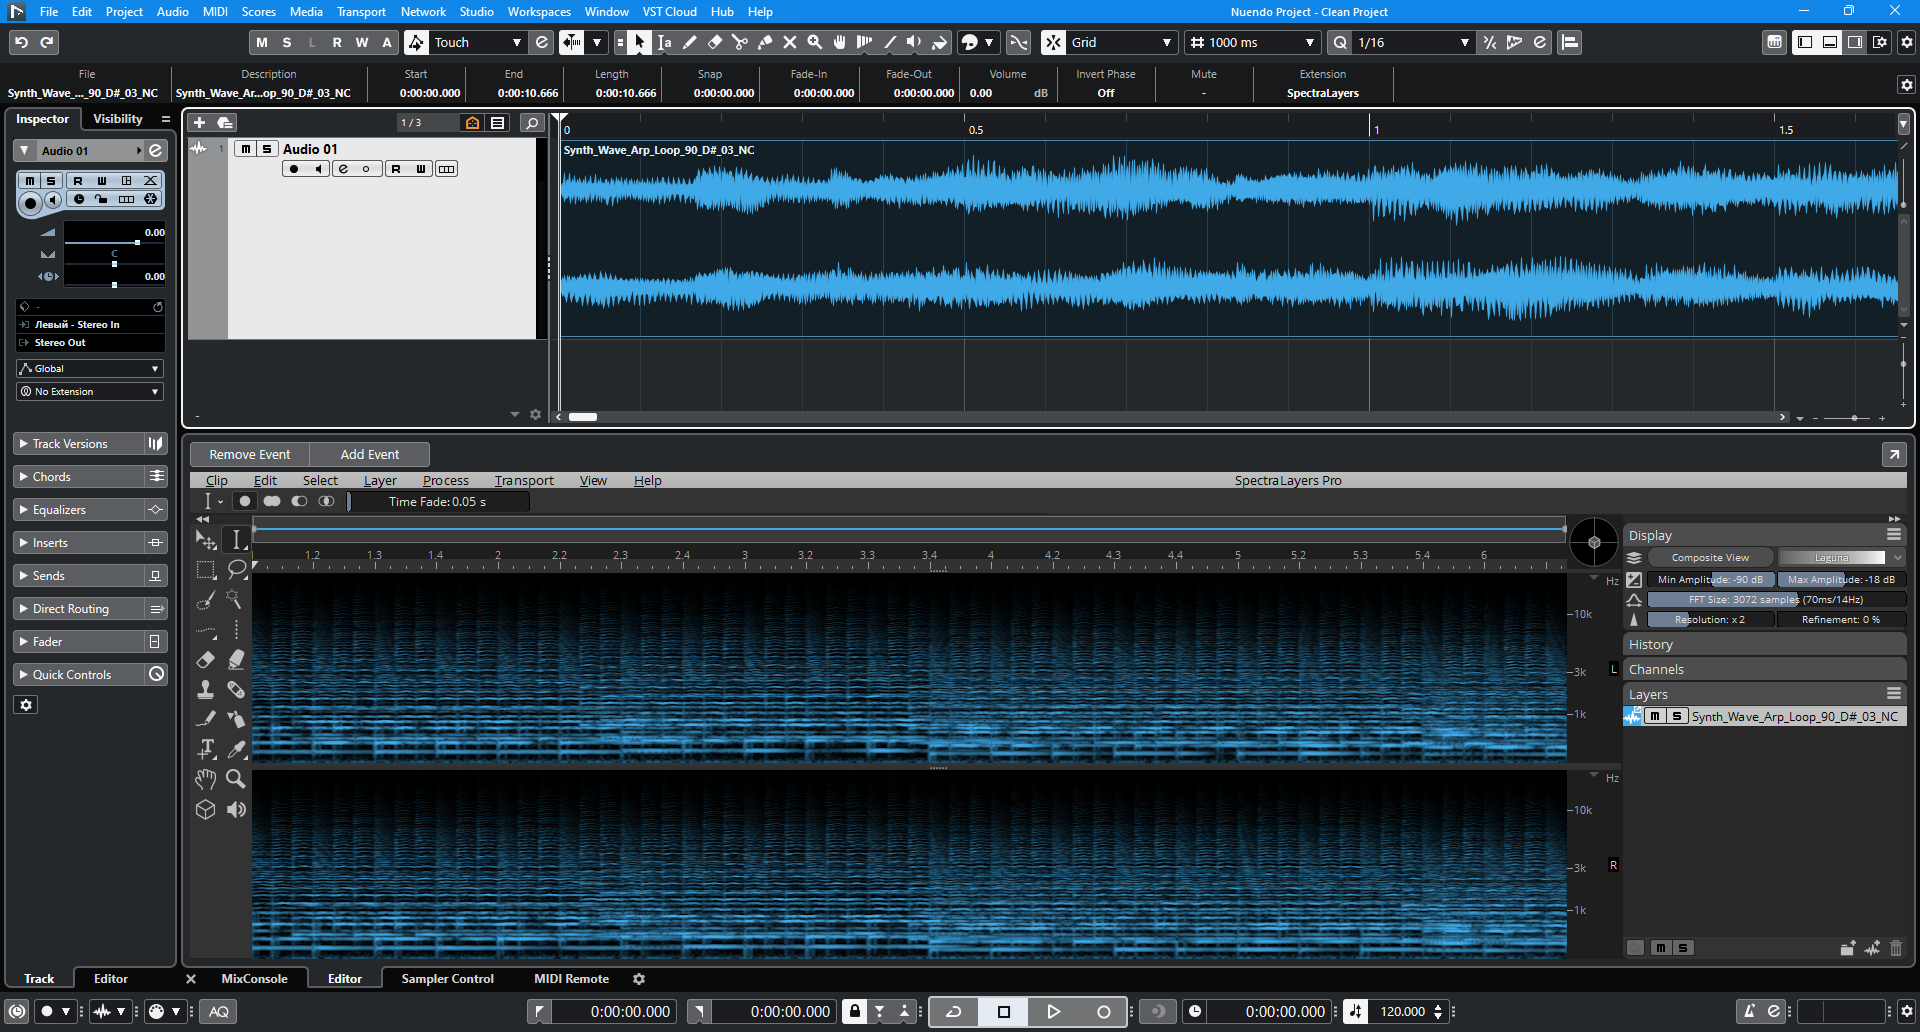Click the Undo arrow icon
The width and height of the screenshot is (1920, 1032).
coord(22,42)
